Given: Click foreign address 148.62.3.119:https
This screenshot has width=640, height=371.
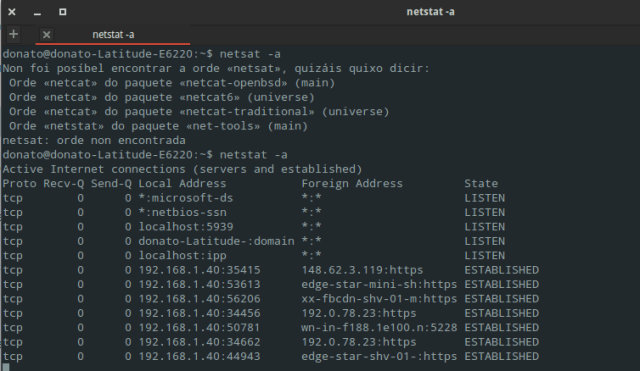Looking at the screenshot, I should click(362, 270).
